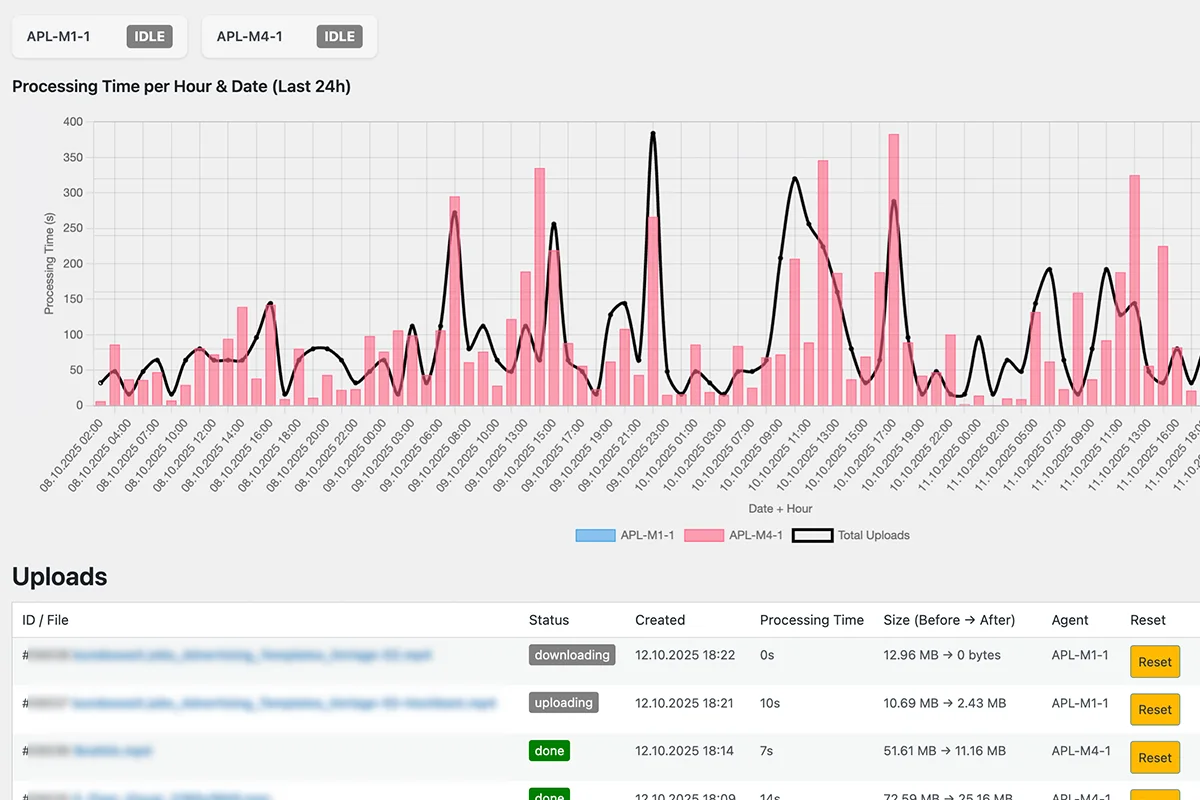The width and height of the screenshot is (1200, 800).
Task: Click the gray downloading status badge
Action: pyautogui.click(x=572, y=655)
